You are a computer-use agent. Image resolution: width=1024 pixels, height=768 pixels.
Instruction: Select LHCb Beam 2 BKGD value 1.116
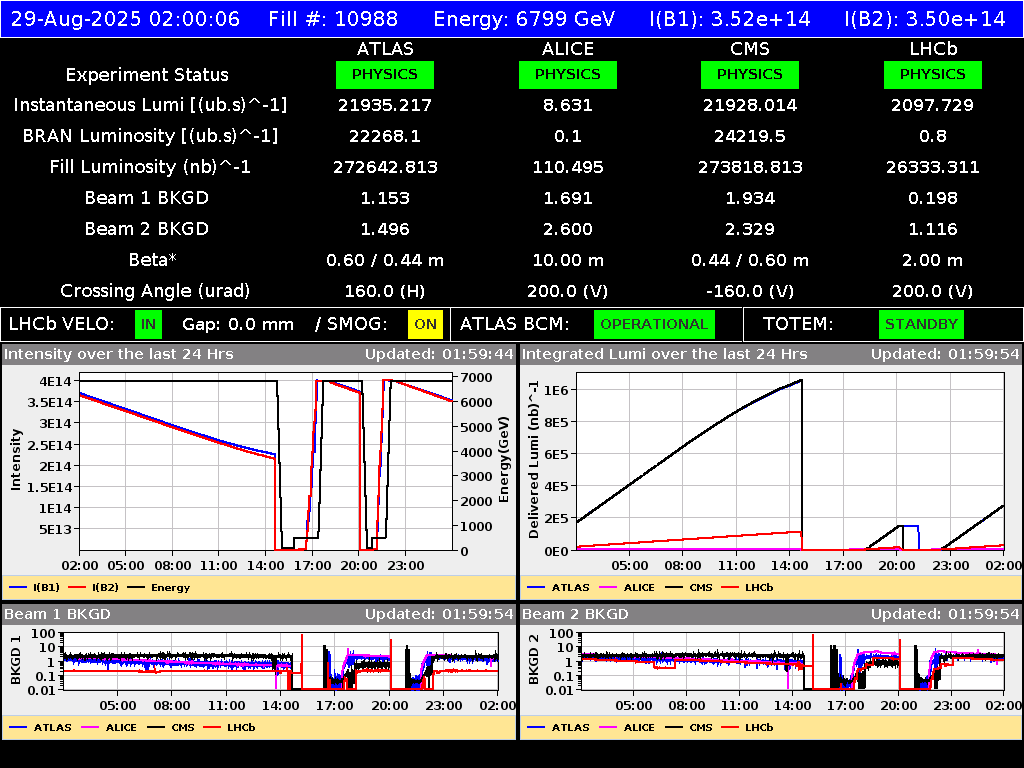click(x=933, y=229)
